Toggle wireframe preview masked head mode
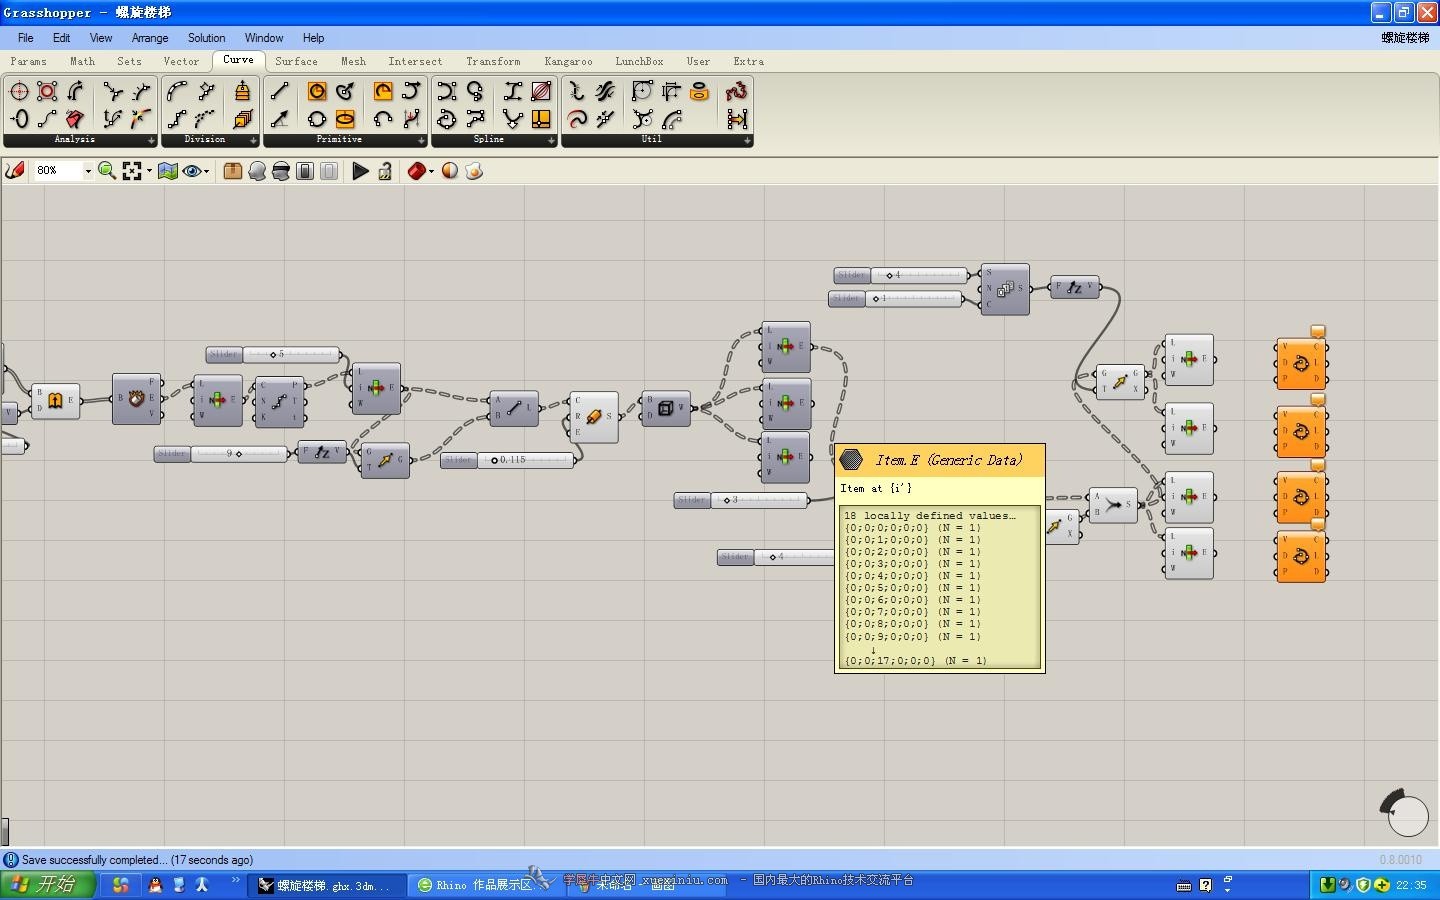 pos(281,171)
